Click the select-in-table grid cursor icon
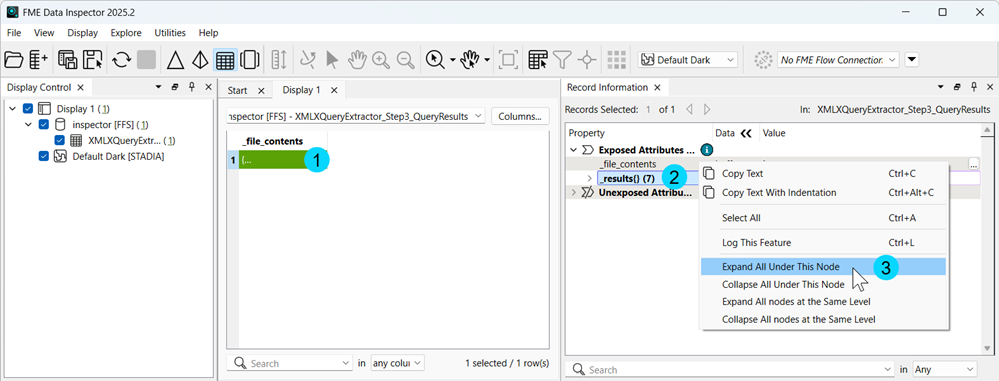This screenshot has height=381, width=999. (538, 60)
